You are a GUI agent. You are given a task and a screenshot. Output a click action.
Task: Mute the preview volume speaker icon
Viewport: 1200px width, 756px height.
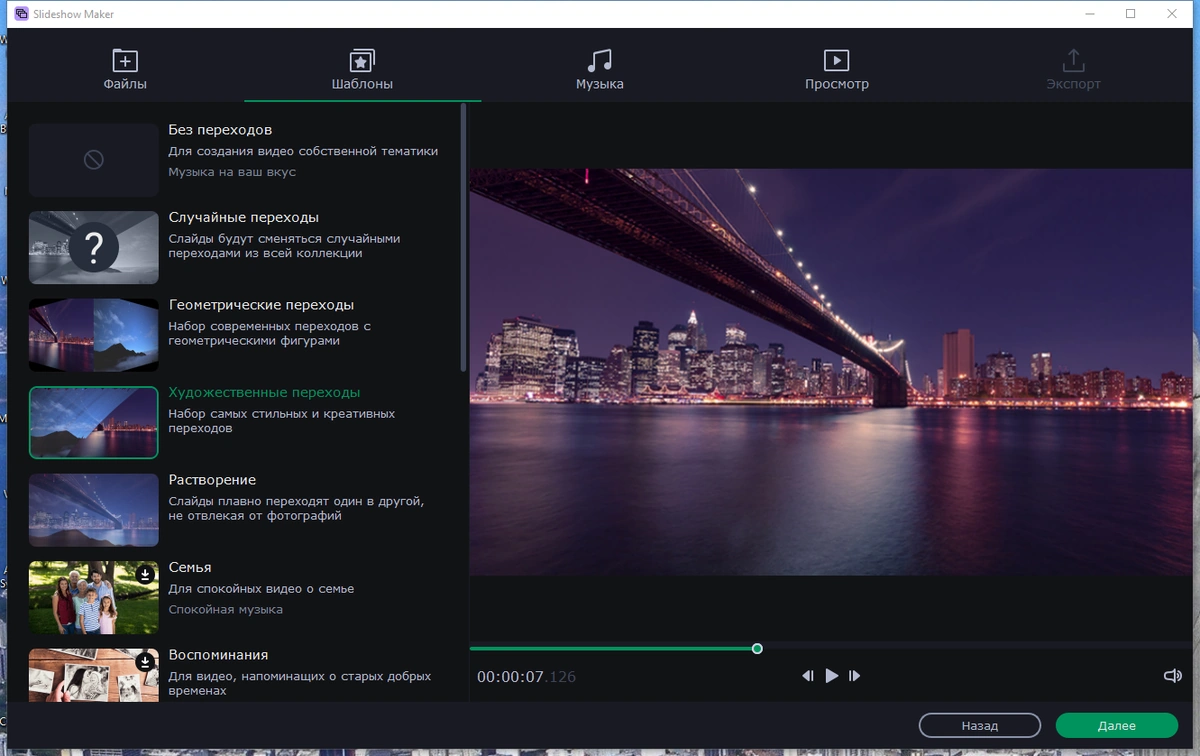tap(1173, 676)
